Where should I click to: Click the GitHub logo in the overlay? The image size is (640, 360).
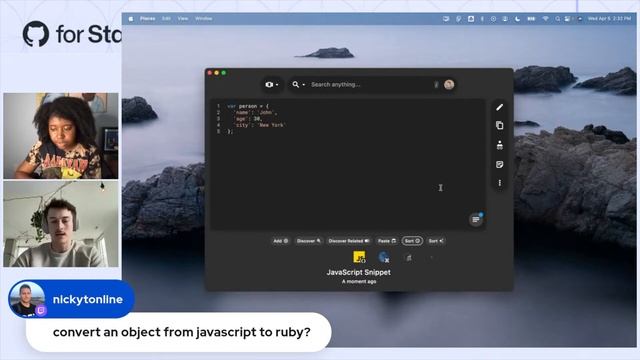36,34
